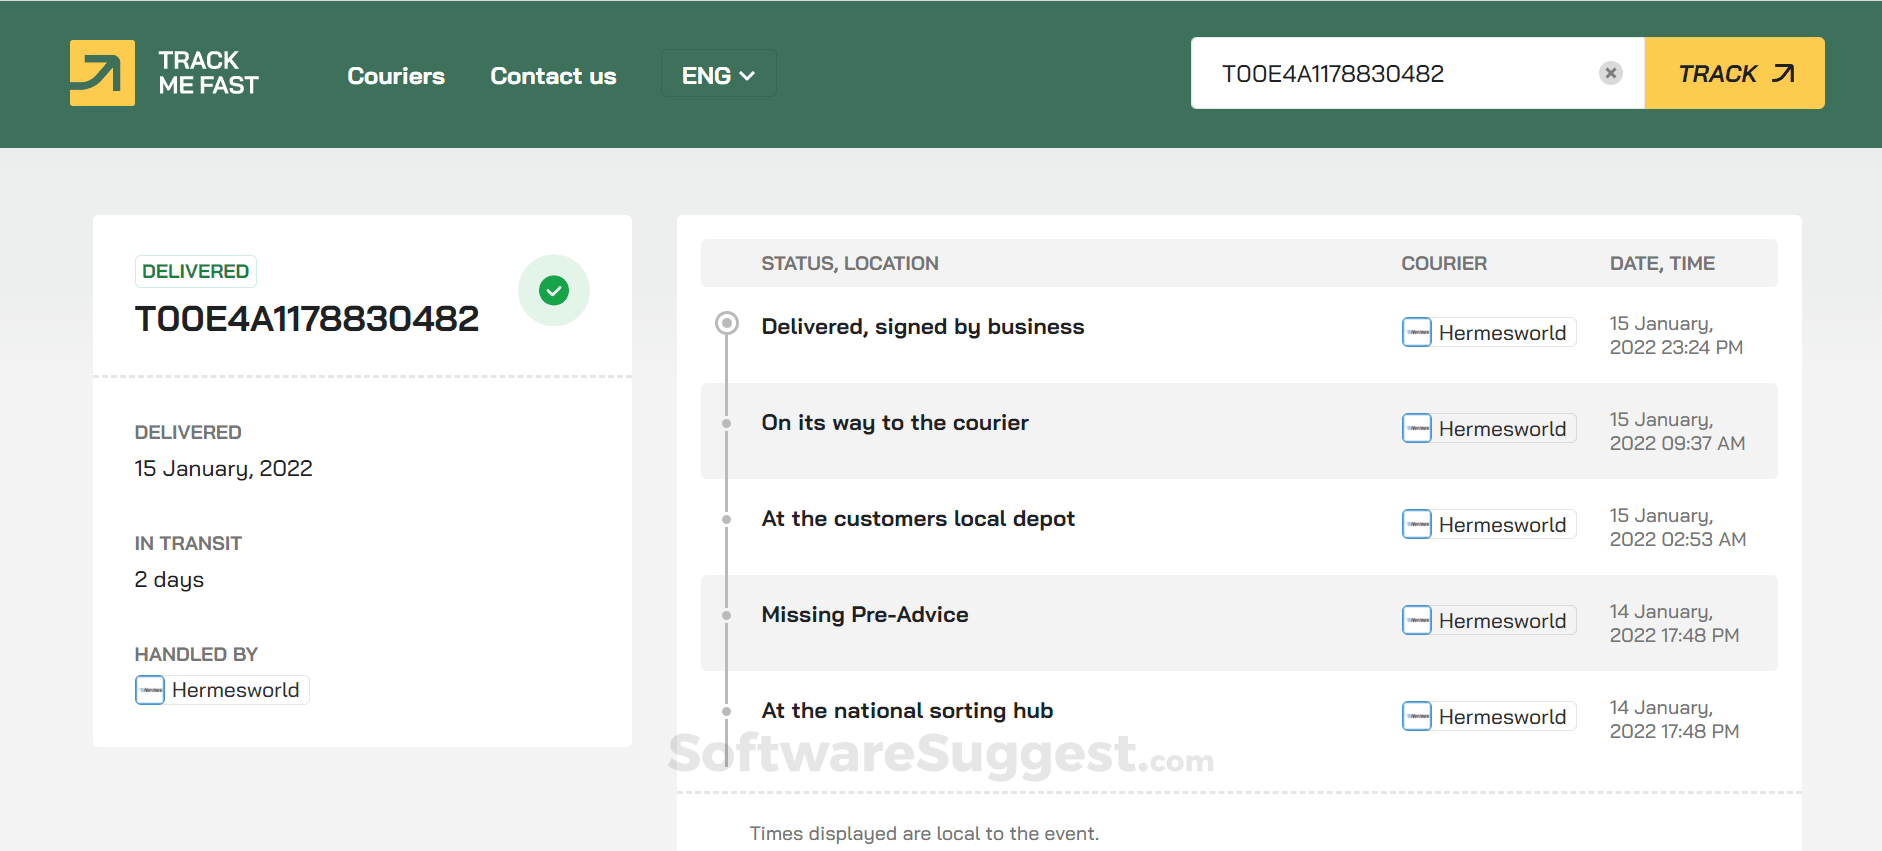Viewport: 1882px width, 851px height.
Task: Click the green DELIVERED status badge
Action: pyautogui.click(x=196, y=271)
